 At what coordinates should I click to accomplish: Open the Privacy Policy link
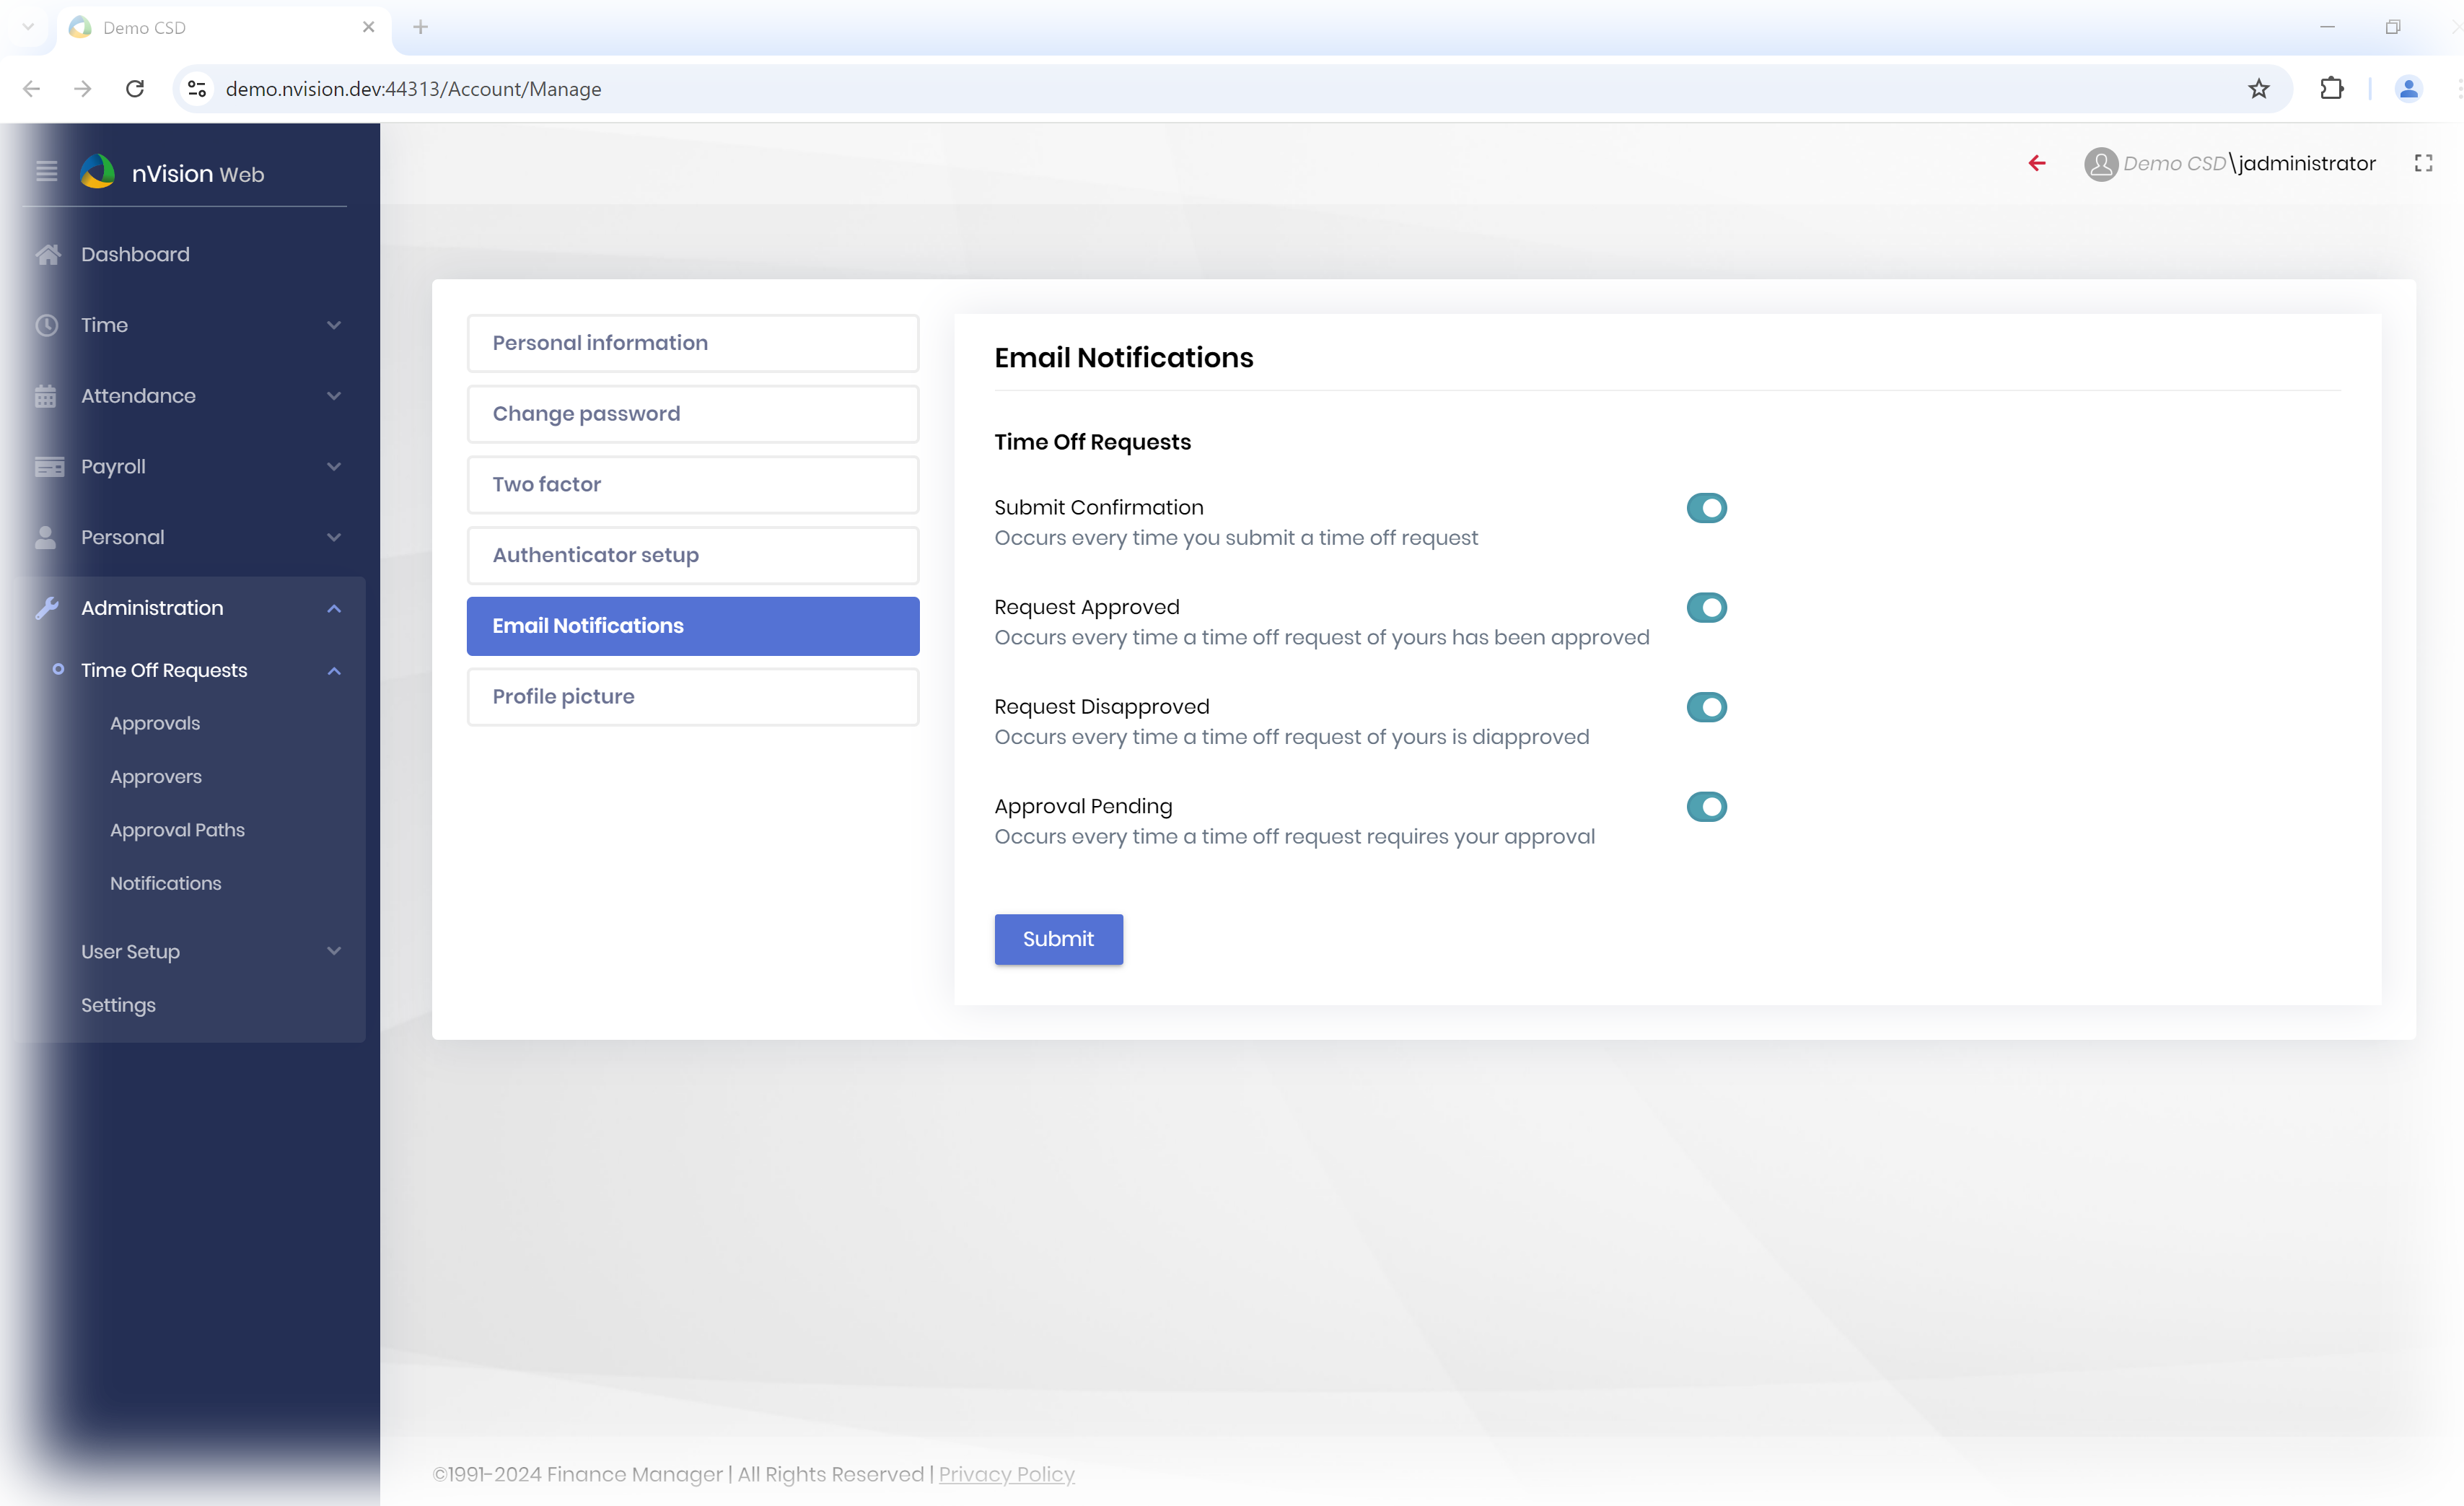pyautogui.click(x=1006, y=1474)
